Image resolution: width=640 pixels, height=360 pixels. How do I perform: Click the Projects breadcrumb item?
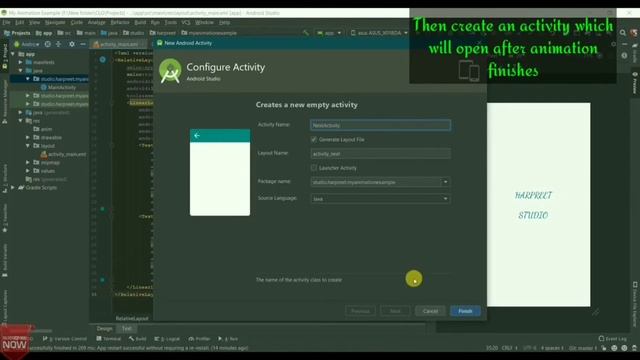tap(17, 33)
